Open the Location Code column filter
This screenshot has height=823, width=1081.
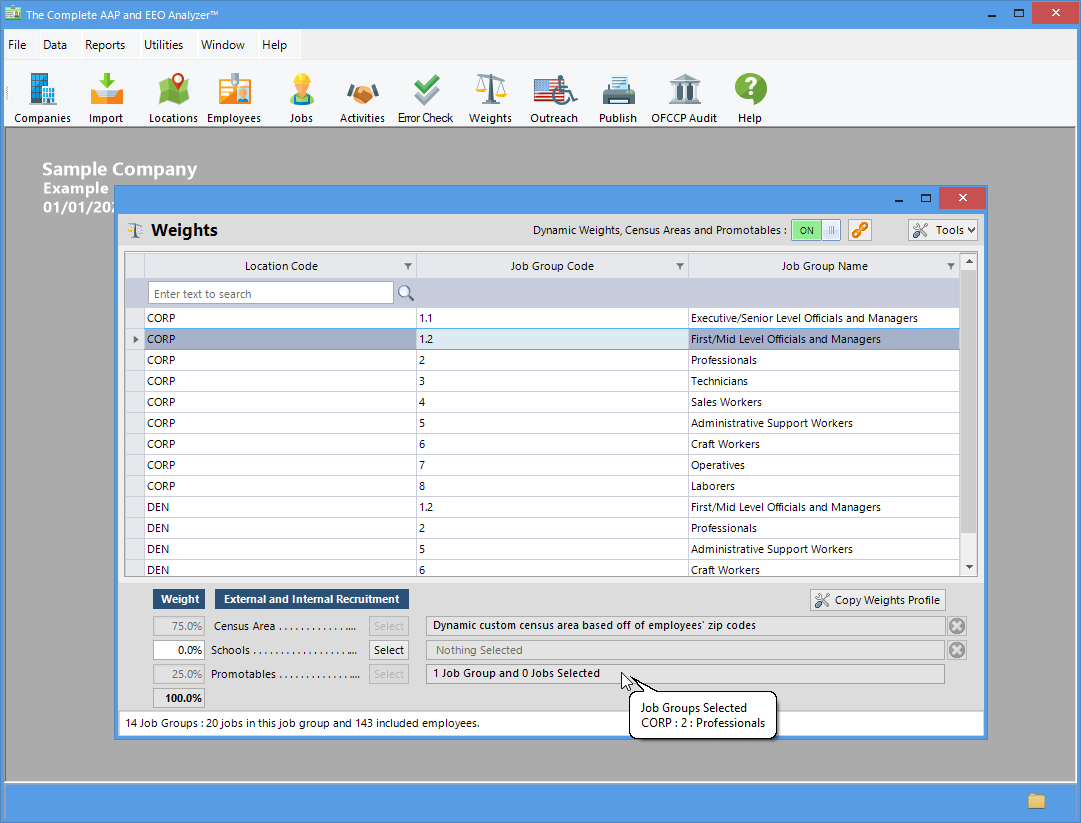click(x=408, y=266)
